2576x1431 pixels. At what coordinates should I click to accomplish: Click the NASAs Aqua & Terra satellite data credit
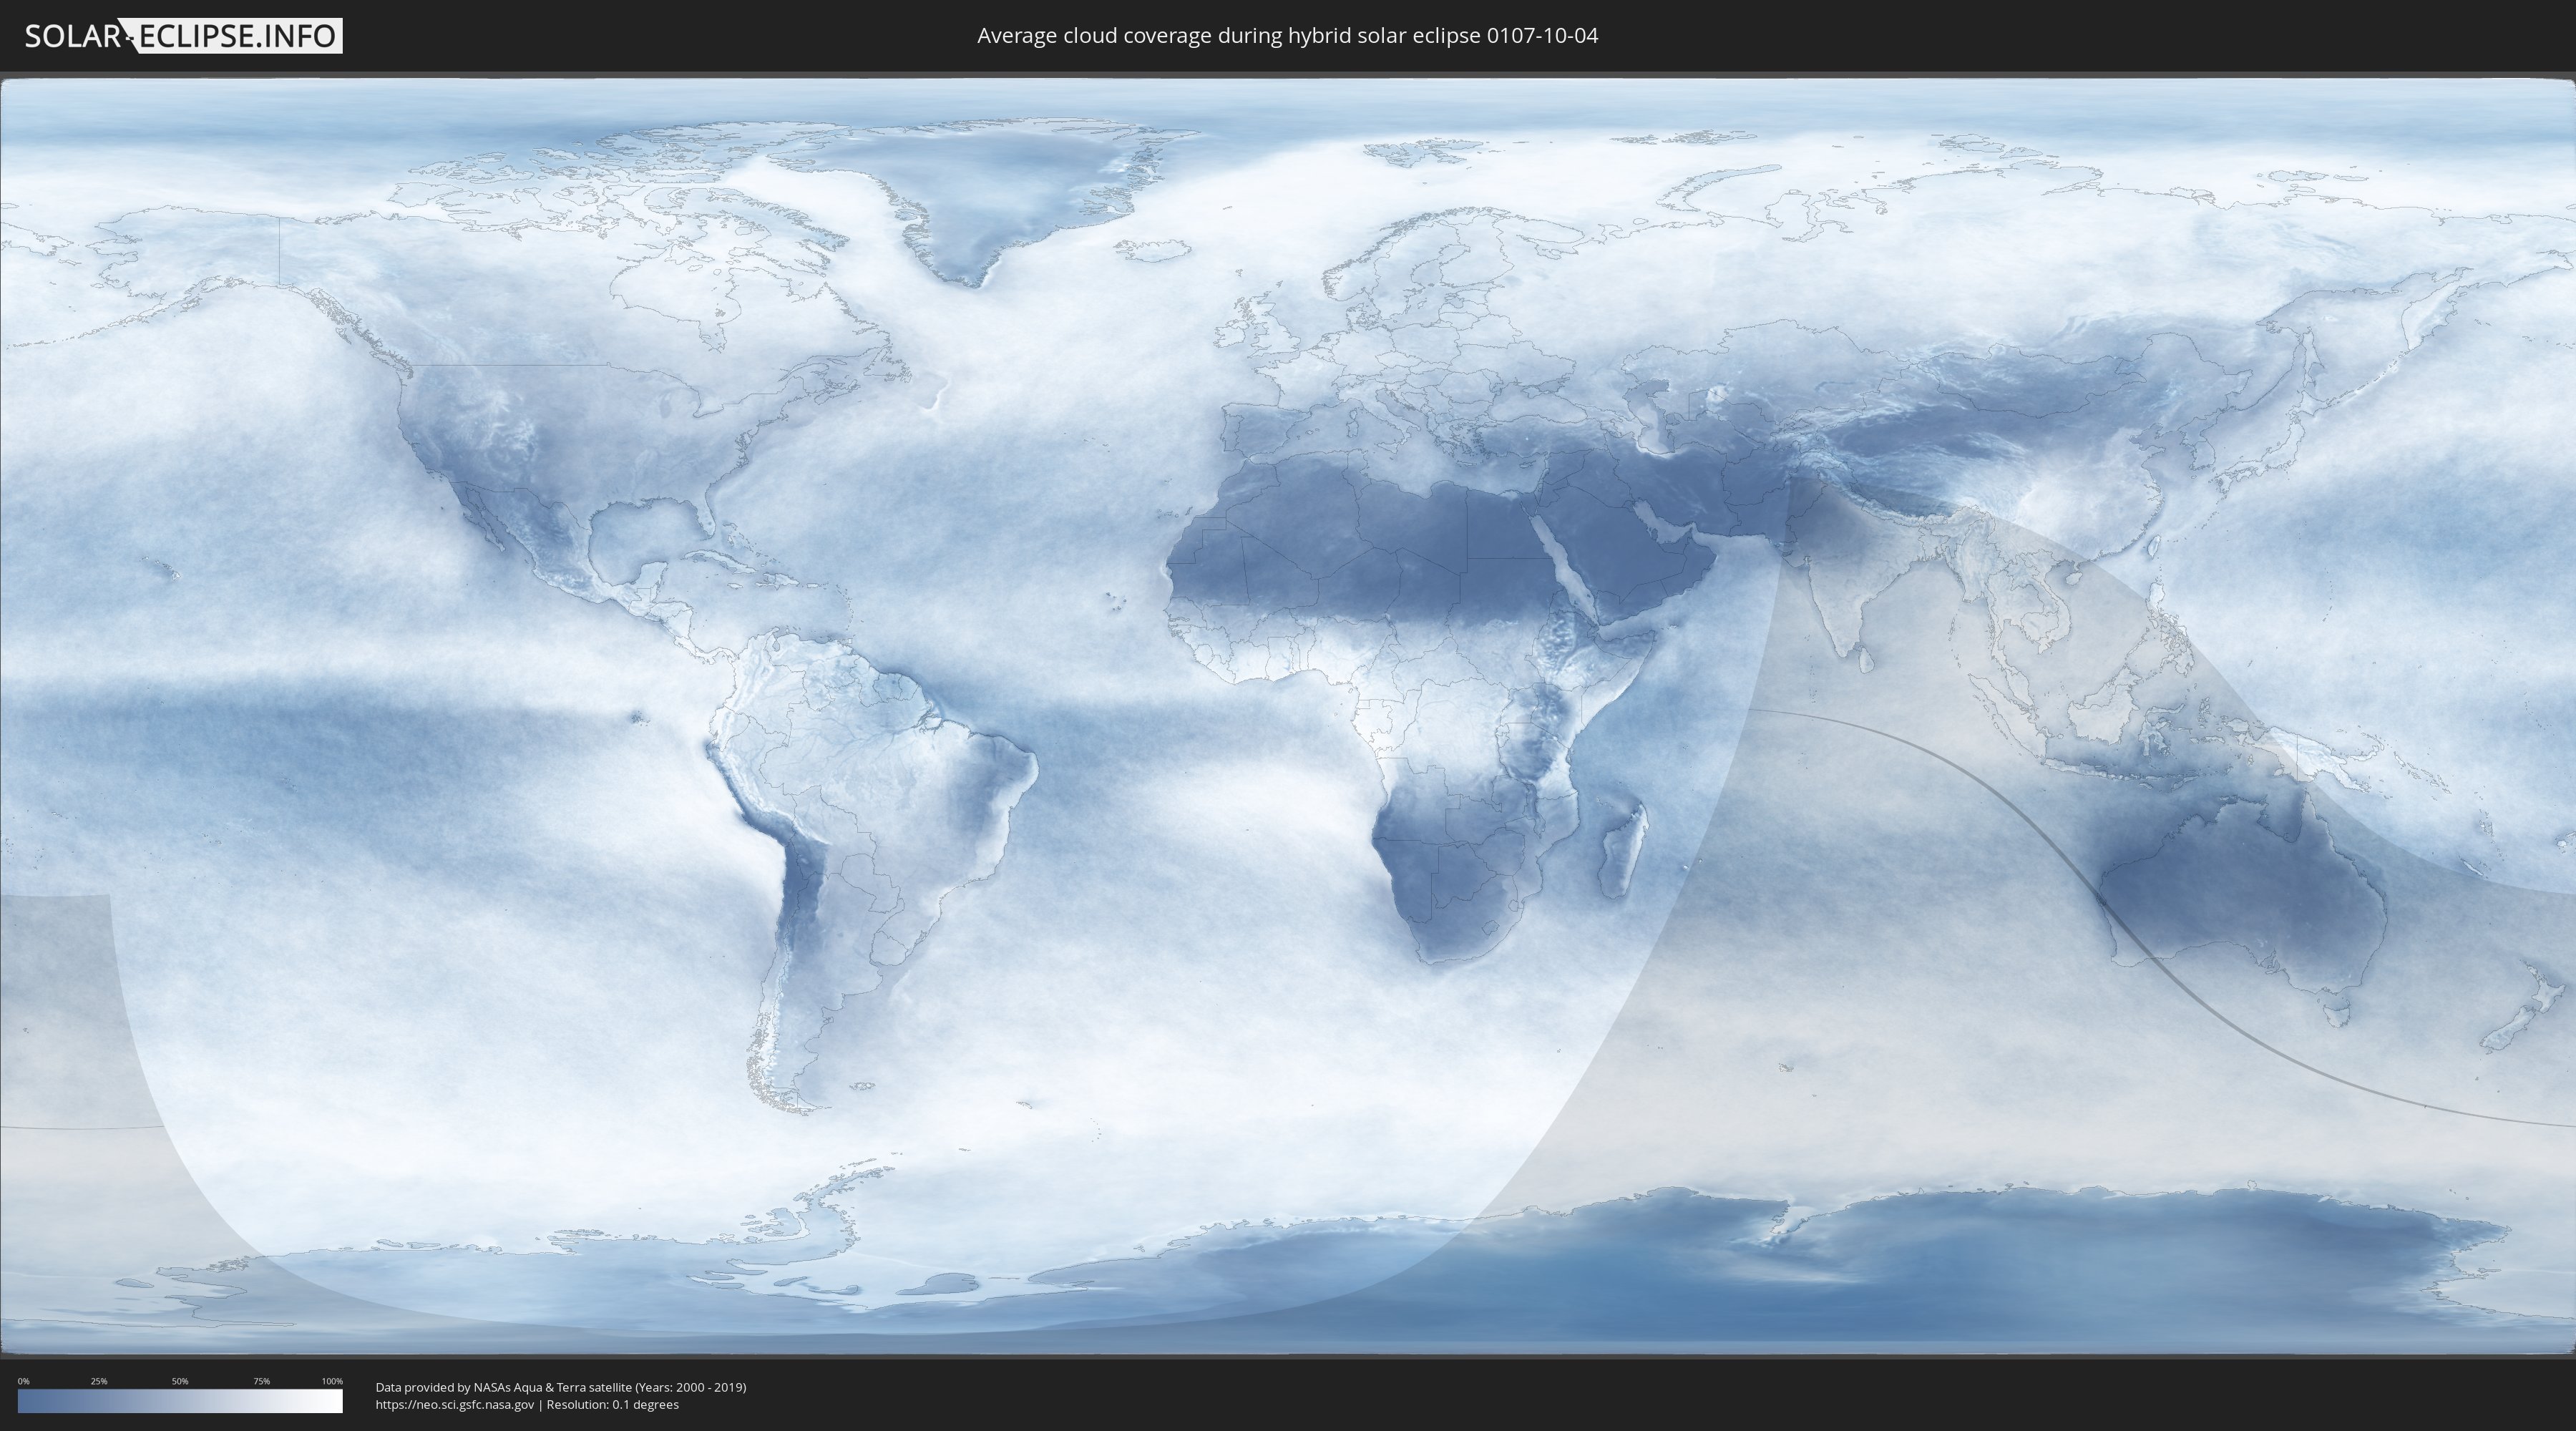pos(561,1387)
